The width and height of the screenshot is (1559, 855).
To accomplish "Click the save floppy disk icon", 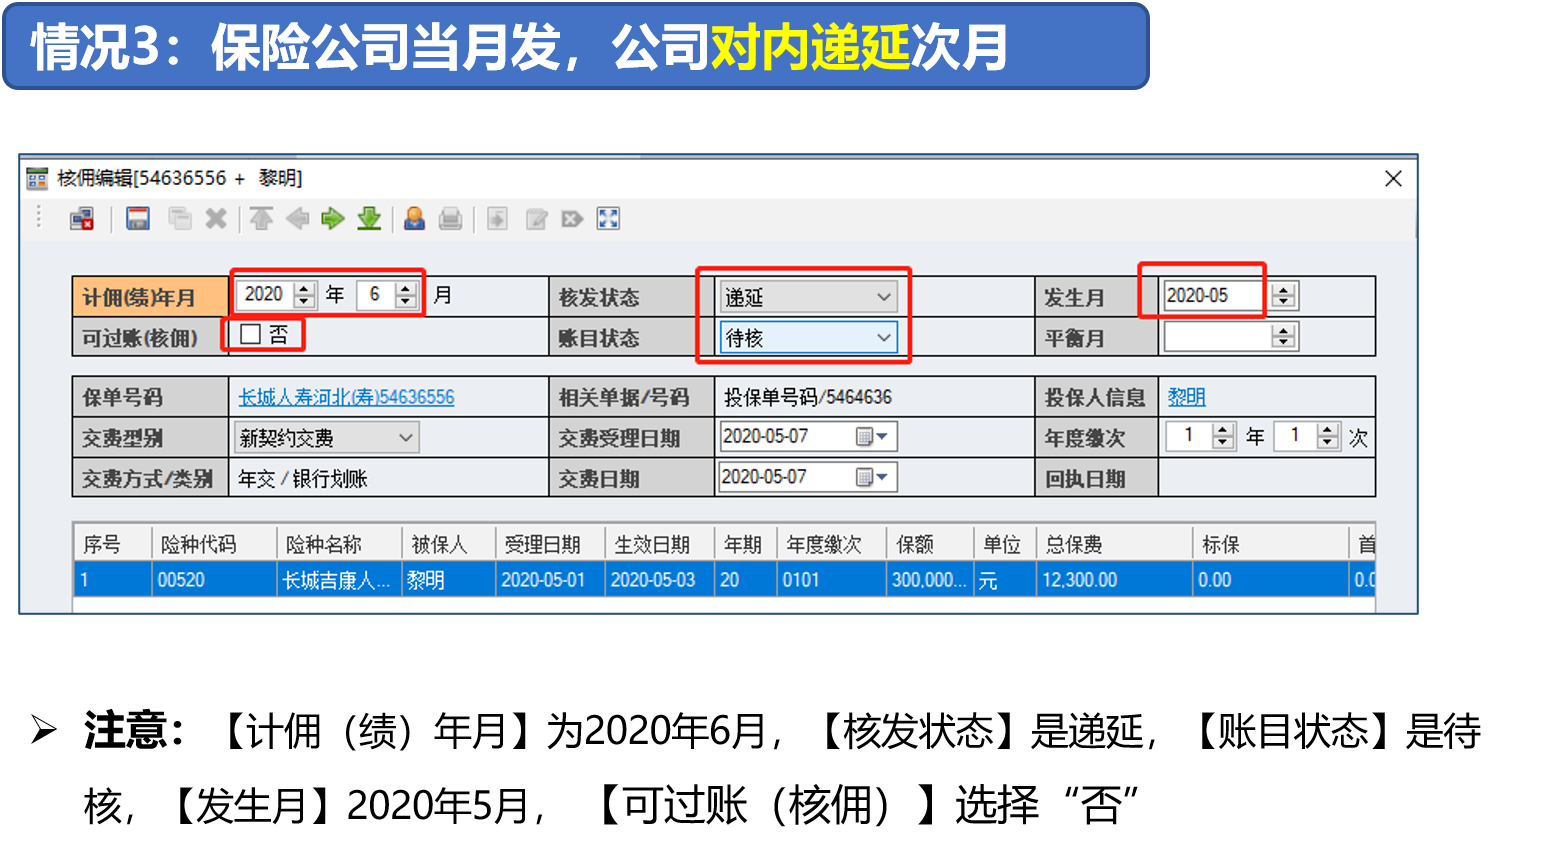I will 138,218.
